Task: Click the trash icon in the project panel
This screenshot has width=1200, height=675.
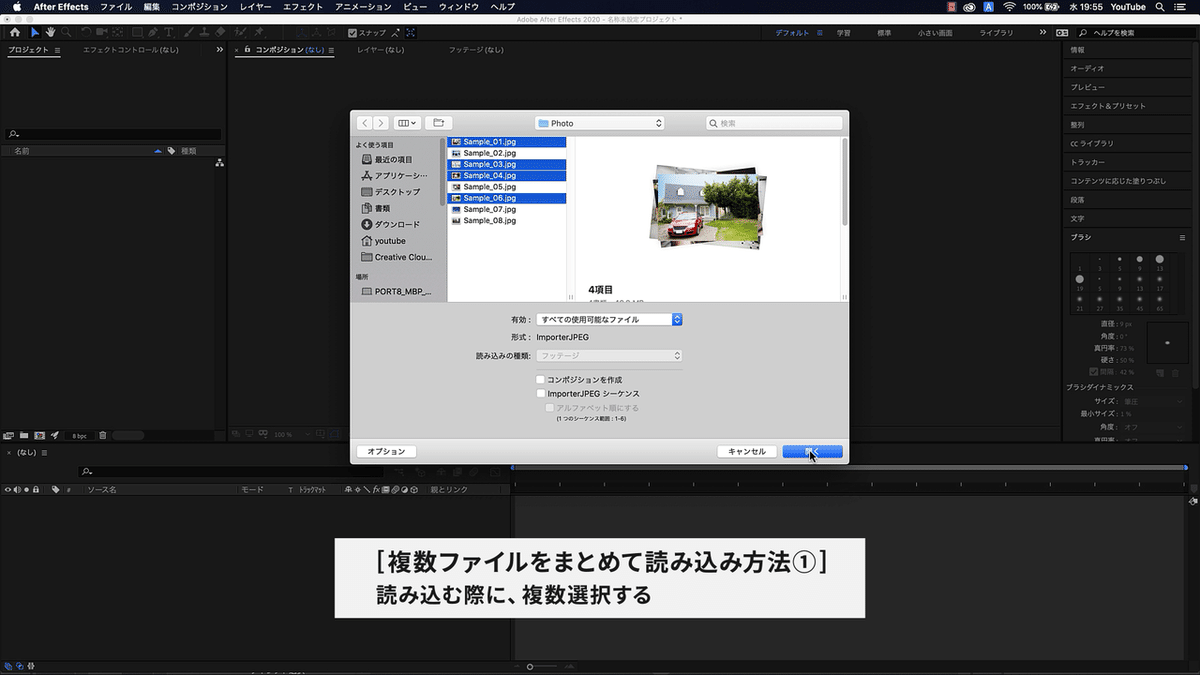Action: pyautogui.click(x=103, y=435)
